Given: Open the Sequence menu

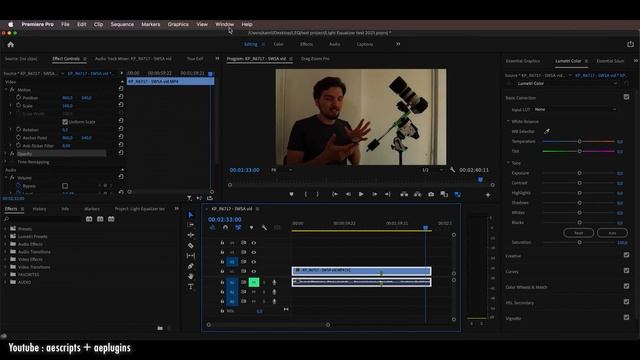Looking at the screenshot, I should [122, 24].
